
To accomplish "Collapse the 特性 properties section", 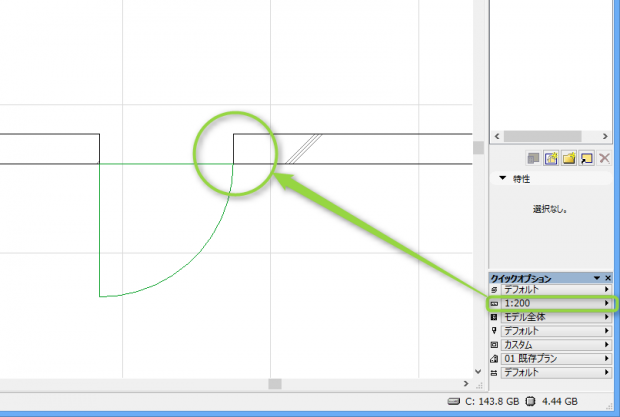I will coord(503,179).
